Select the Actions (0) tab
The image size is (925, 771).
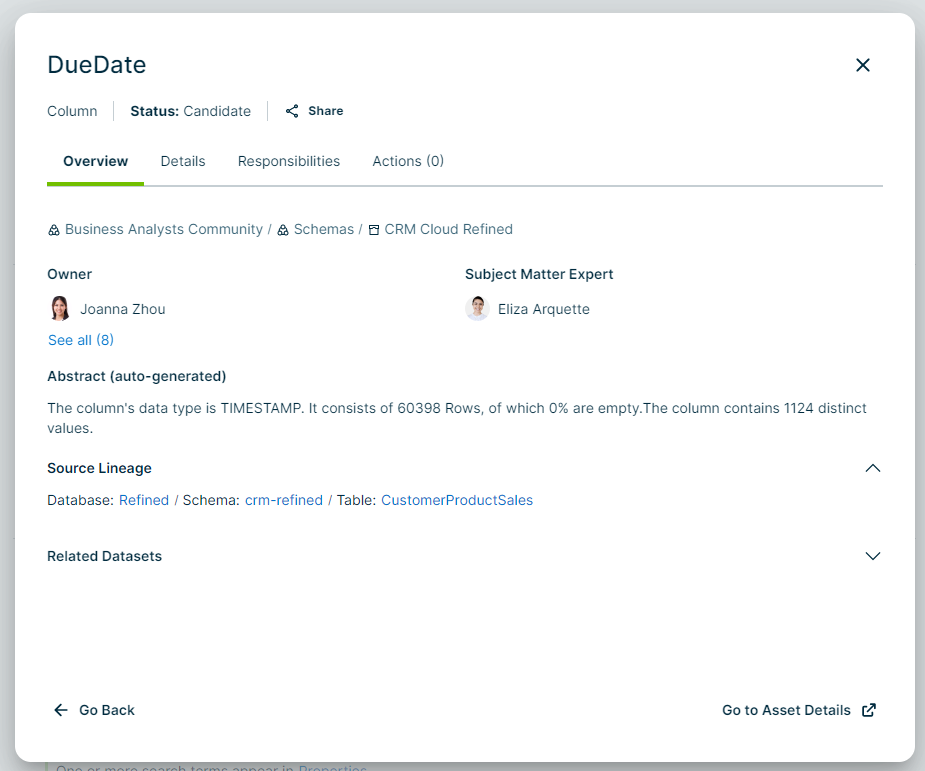click(x=408, y=161)
